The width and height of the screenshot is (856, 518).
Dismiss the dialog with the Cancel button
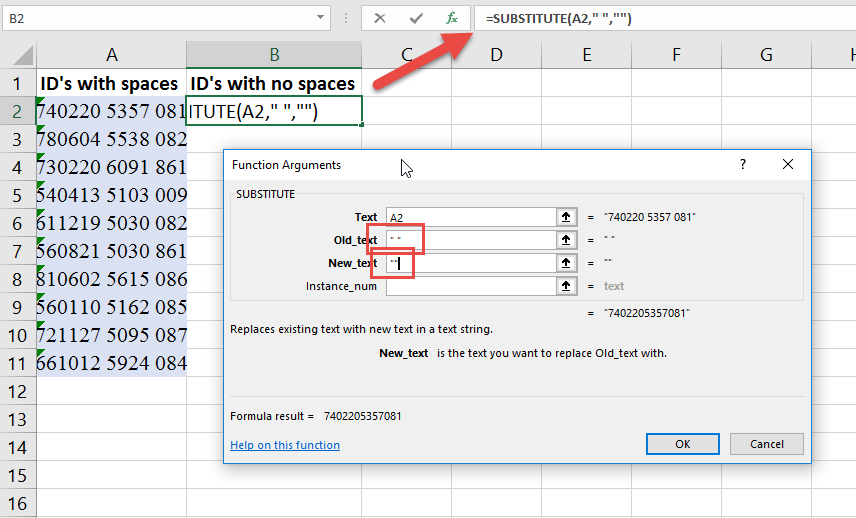tap(766, 444)
